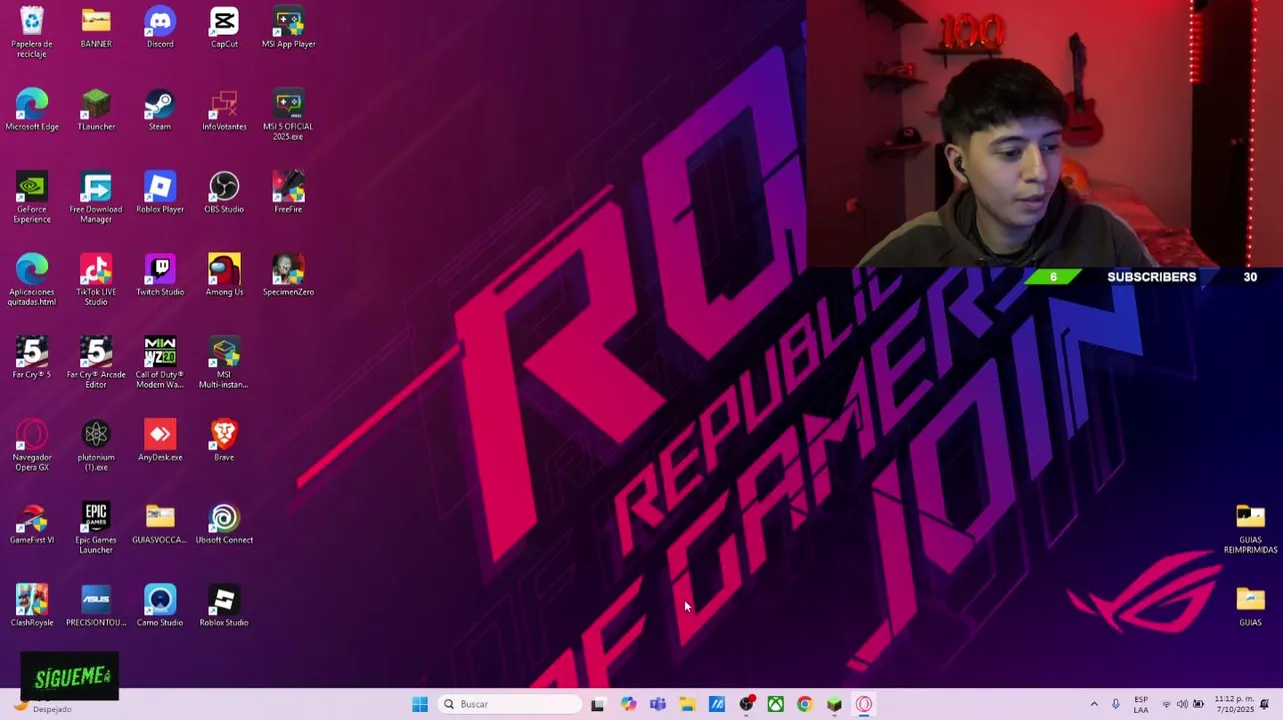The image size is (1283, 720).
Task: Switch the ESP LAA input language
Action: pos(1141,704)
